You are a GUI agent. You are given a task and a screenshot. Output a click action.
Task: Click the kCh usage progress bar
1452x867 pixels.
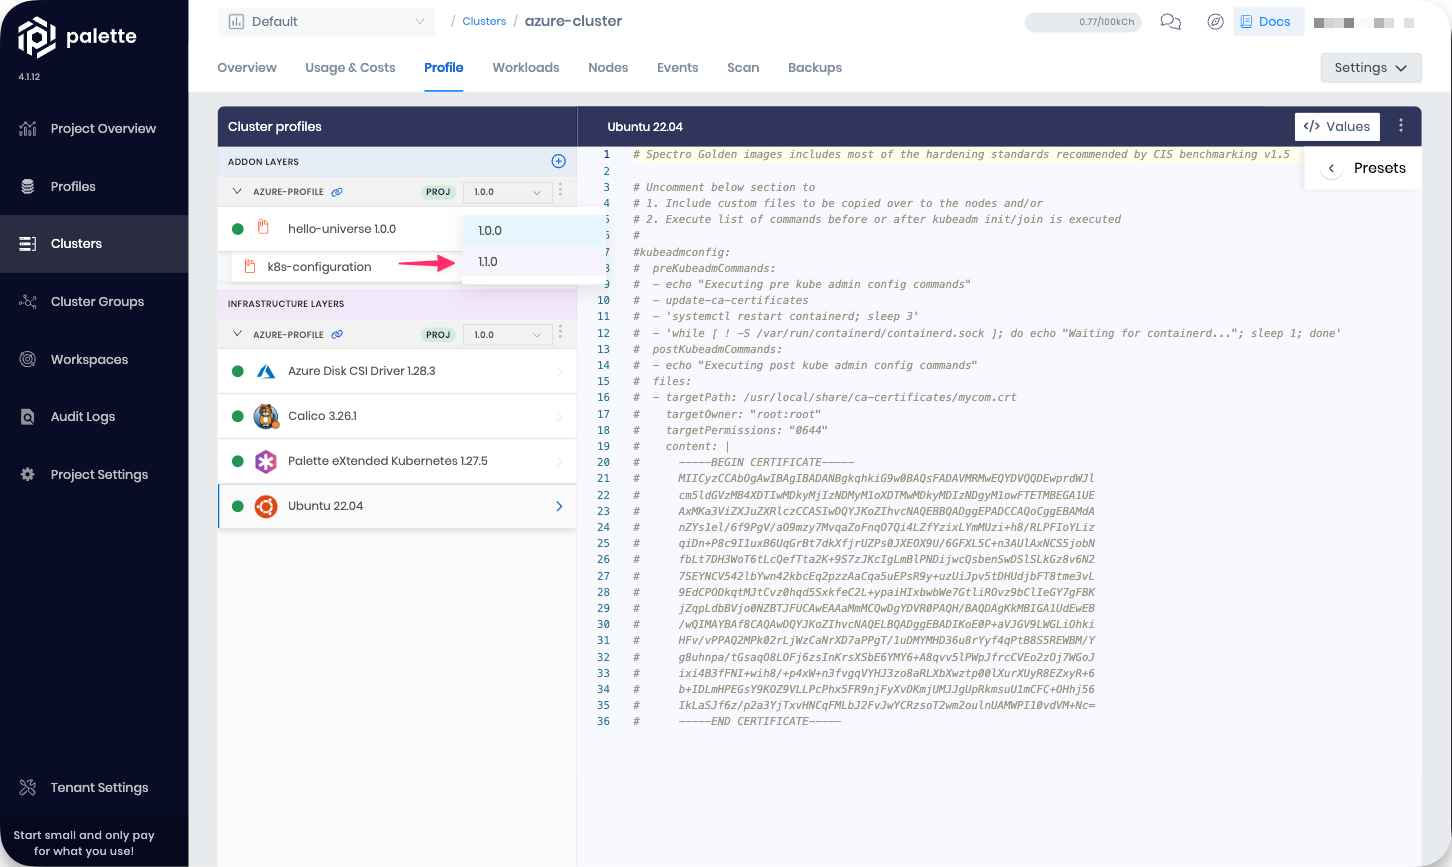[1083, 22]
